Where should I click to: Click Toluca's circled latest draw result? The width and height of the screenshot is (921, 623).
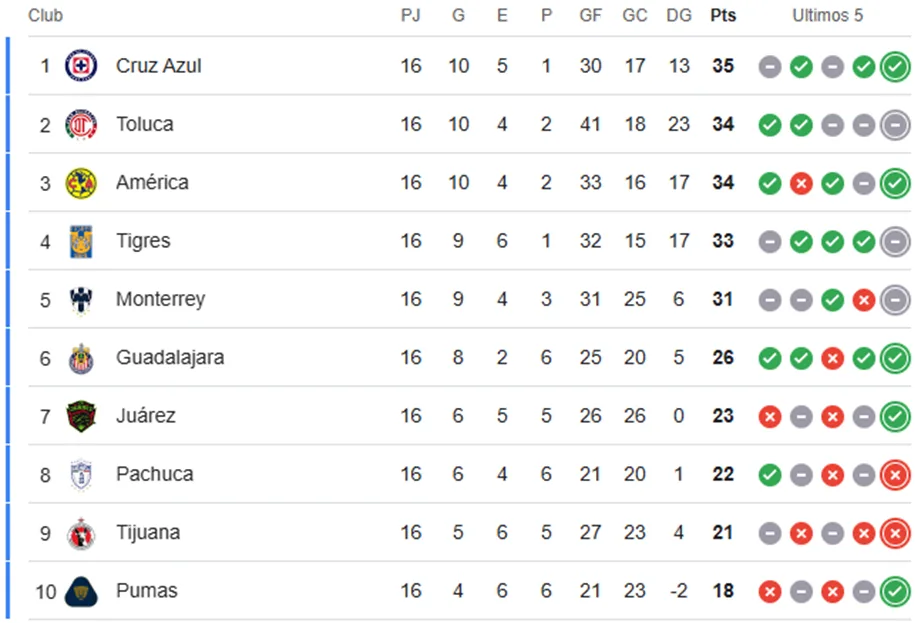895,125
